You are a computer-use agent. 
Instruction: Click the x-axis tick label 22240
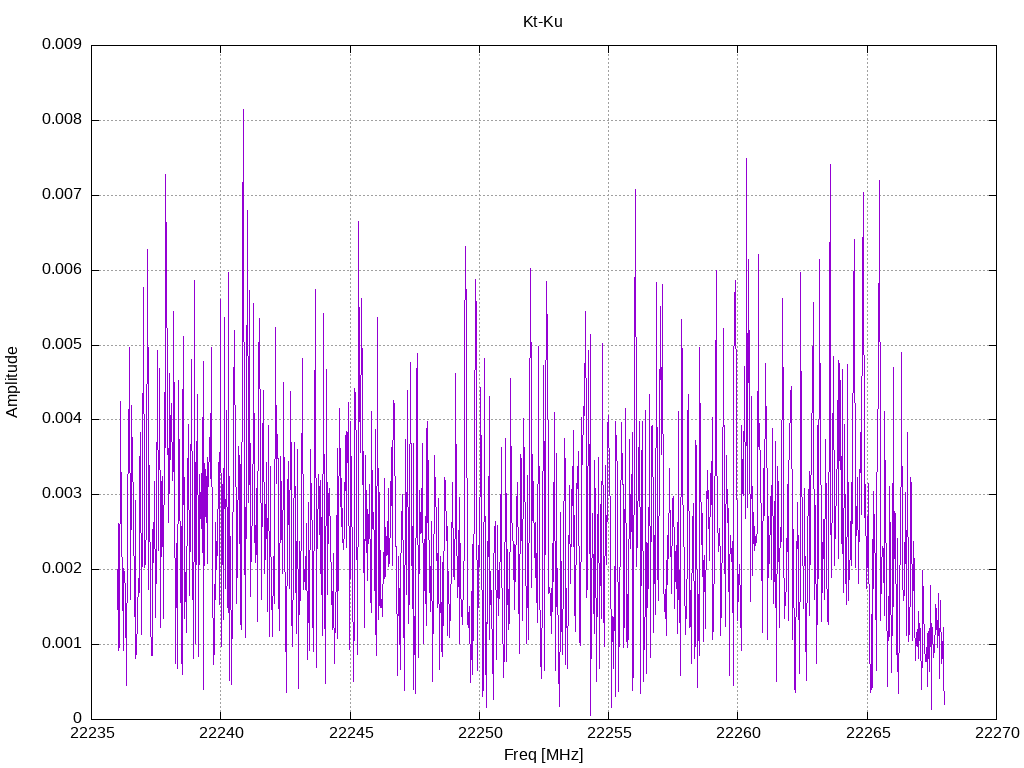(221, 733)
